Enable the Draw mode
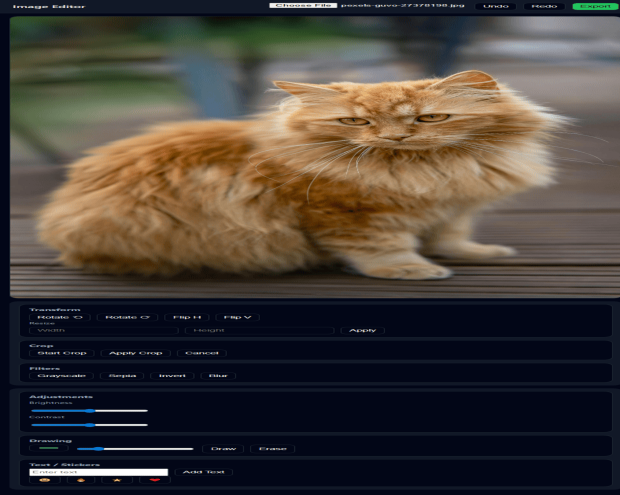 222,449
